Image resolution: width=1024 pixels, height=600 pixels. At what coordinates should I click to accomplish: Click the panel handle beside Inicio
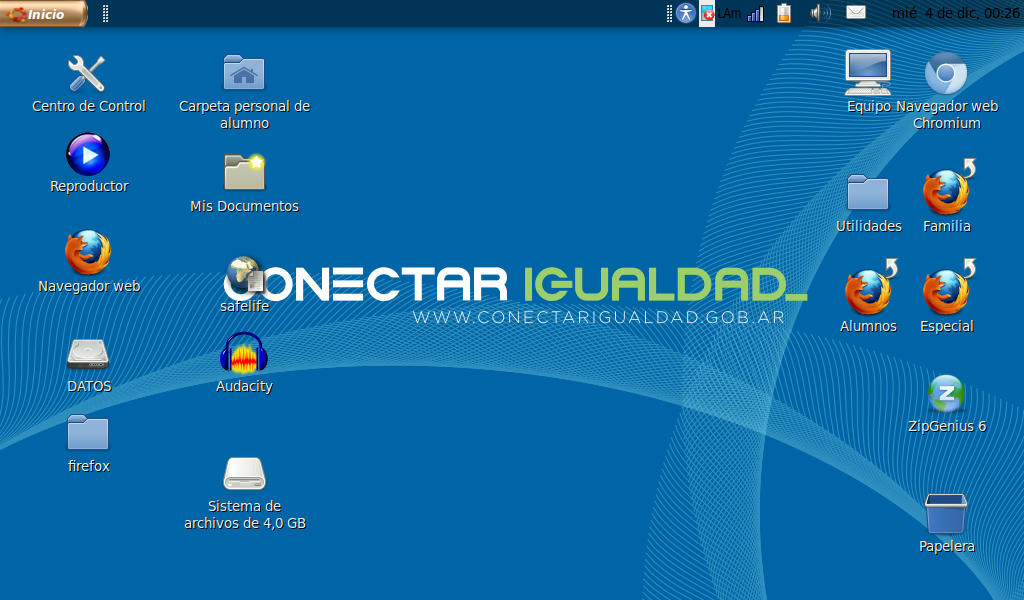coord(106,14)
